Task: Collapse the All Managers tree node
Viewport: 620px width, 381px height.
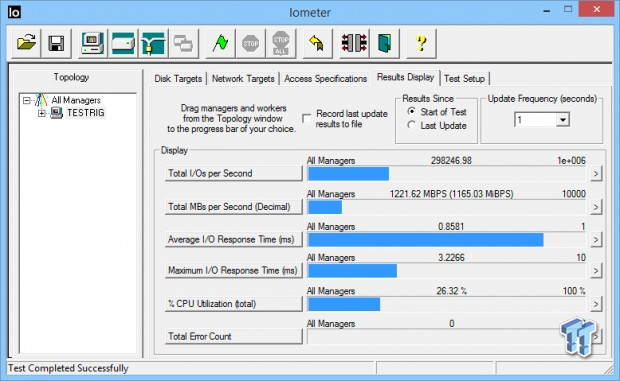Action: (x=26, y=100)
